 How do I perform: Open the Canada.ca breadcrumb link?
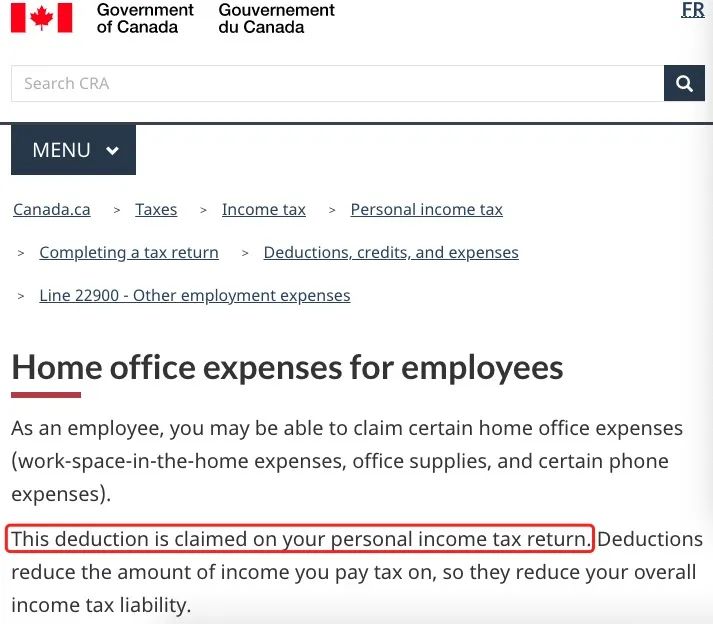(52, 210)
